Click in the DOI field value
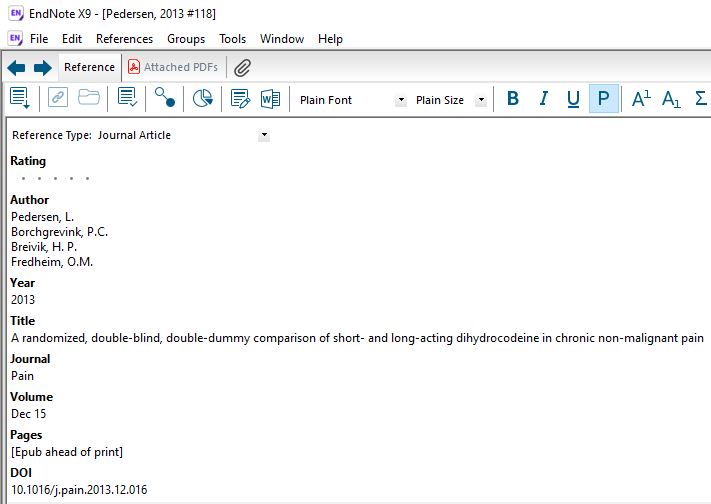The image size is (711, 504). [x=79, y=489]
